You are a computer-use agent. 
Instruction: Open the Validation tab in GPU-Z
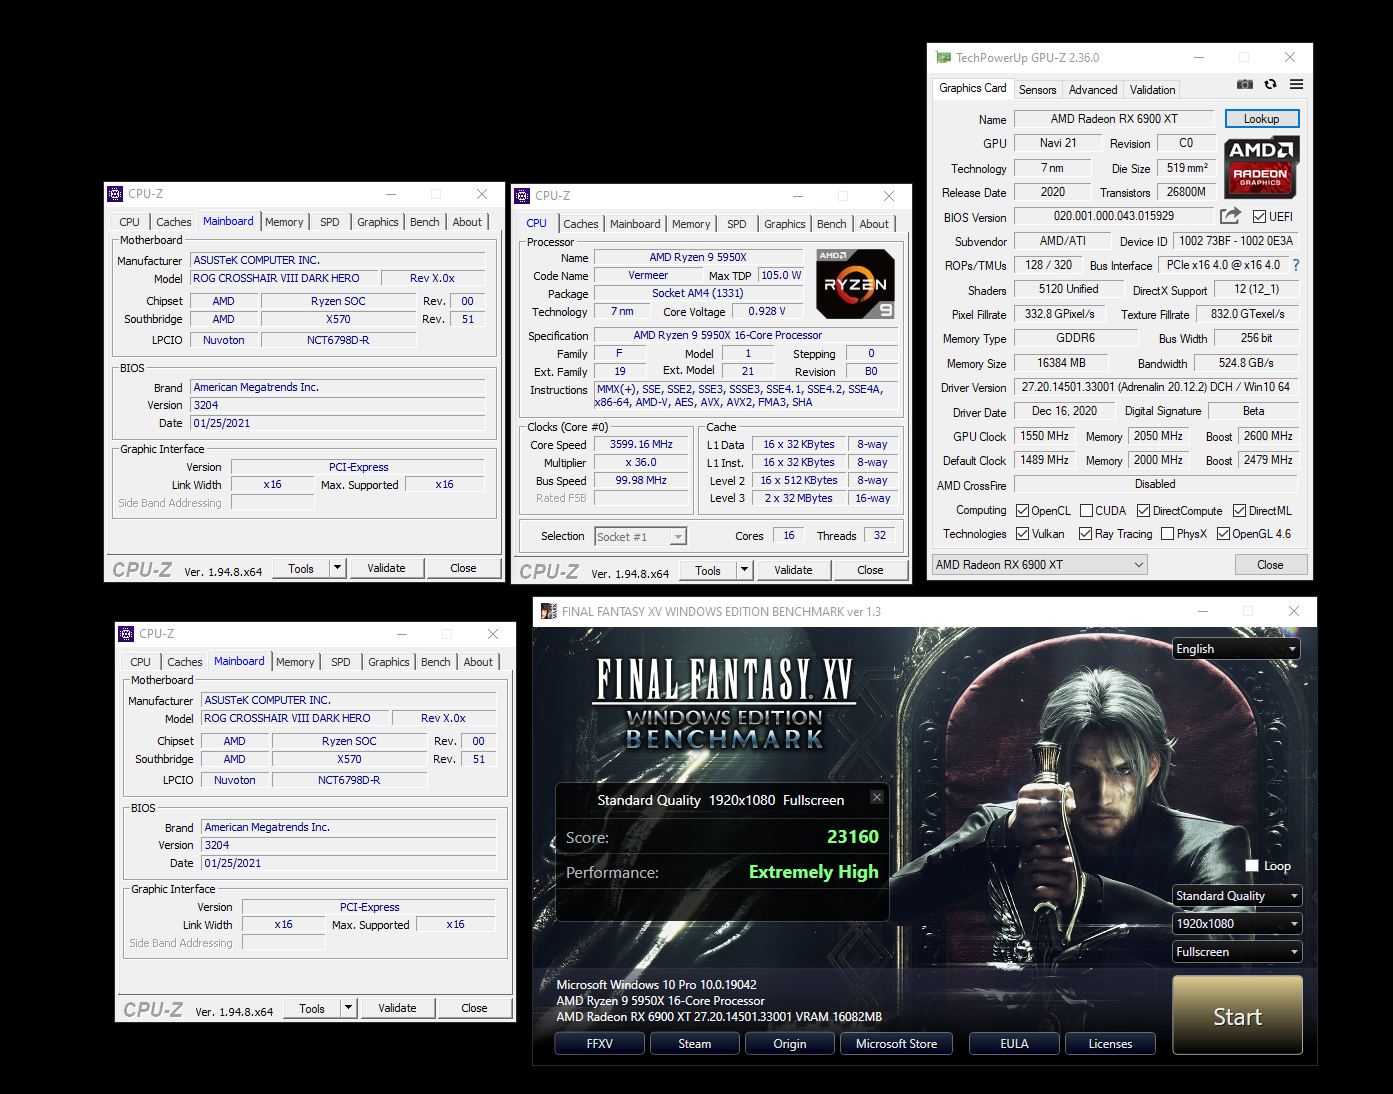click(x=1152, y=90)
